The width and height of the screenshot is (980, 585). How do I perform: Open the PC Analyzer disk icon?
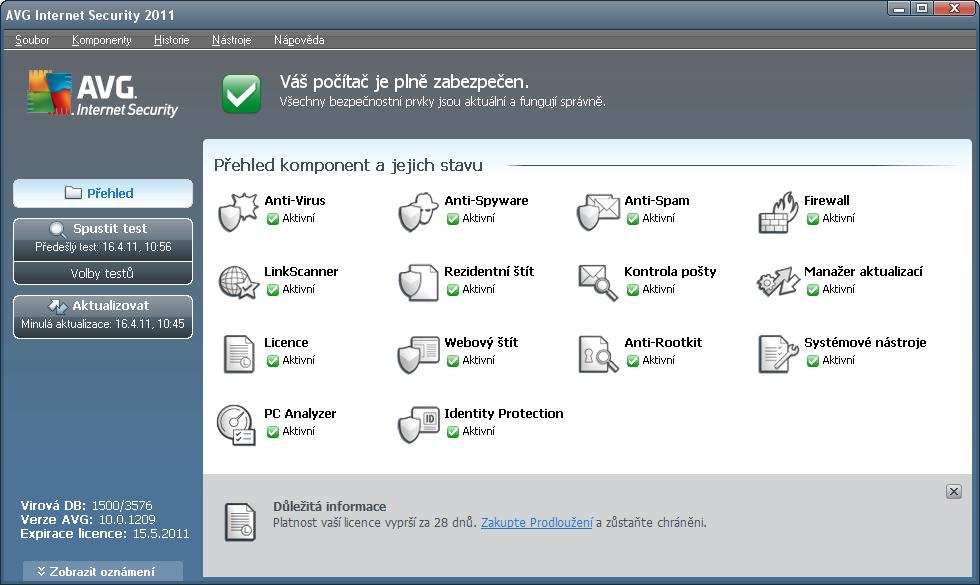237,423
